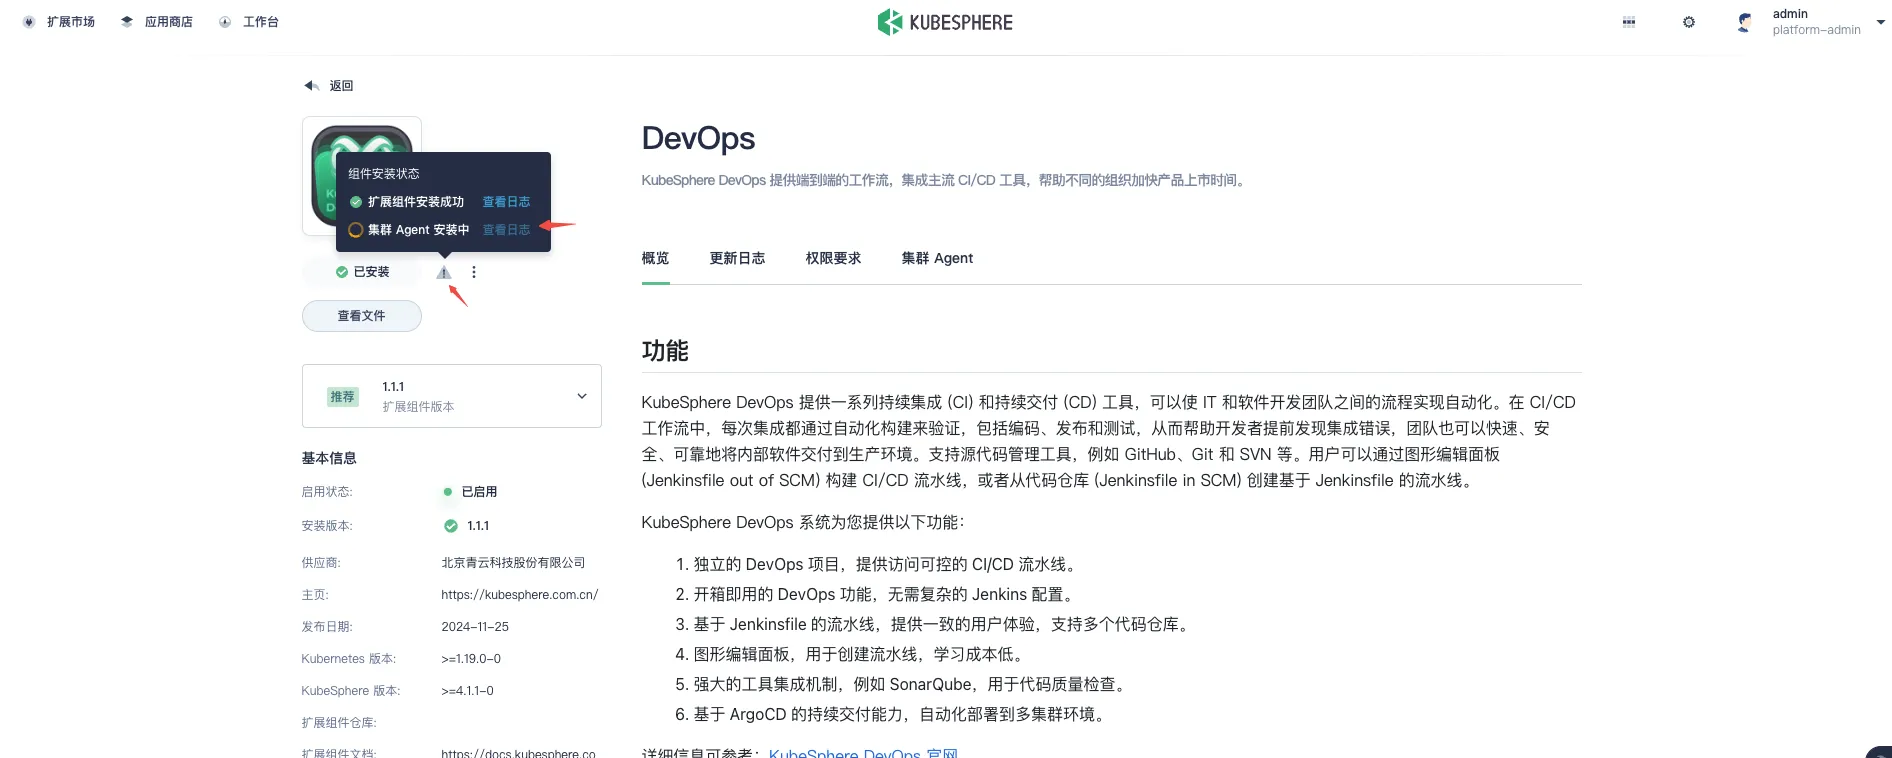Go back with the 返回 arrow icon
Screen dimensions: 1892x758
coord(311,86)
